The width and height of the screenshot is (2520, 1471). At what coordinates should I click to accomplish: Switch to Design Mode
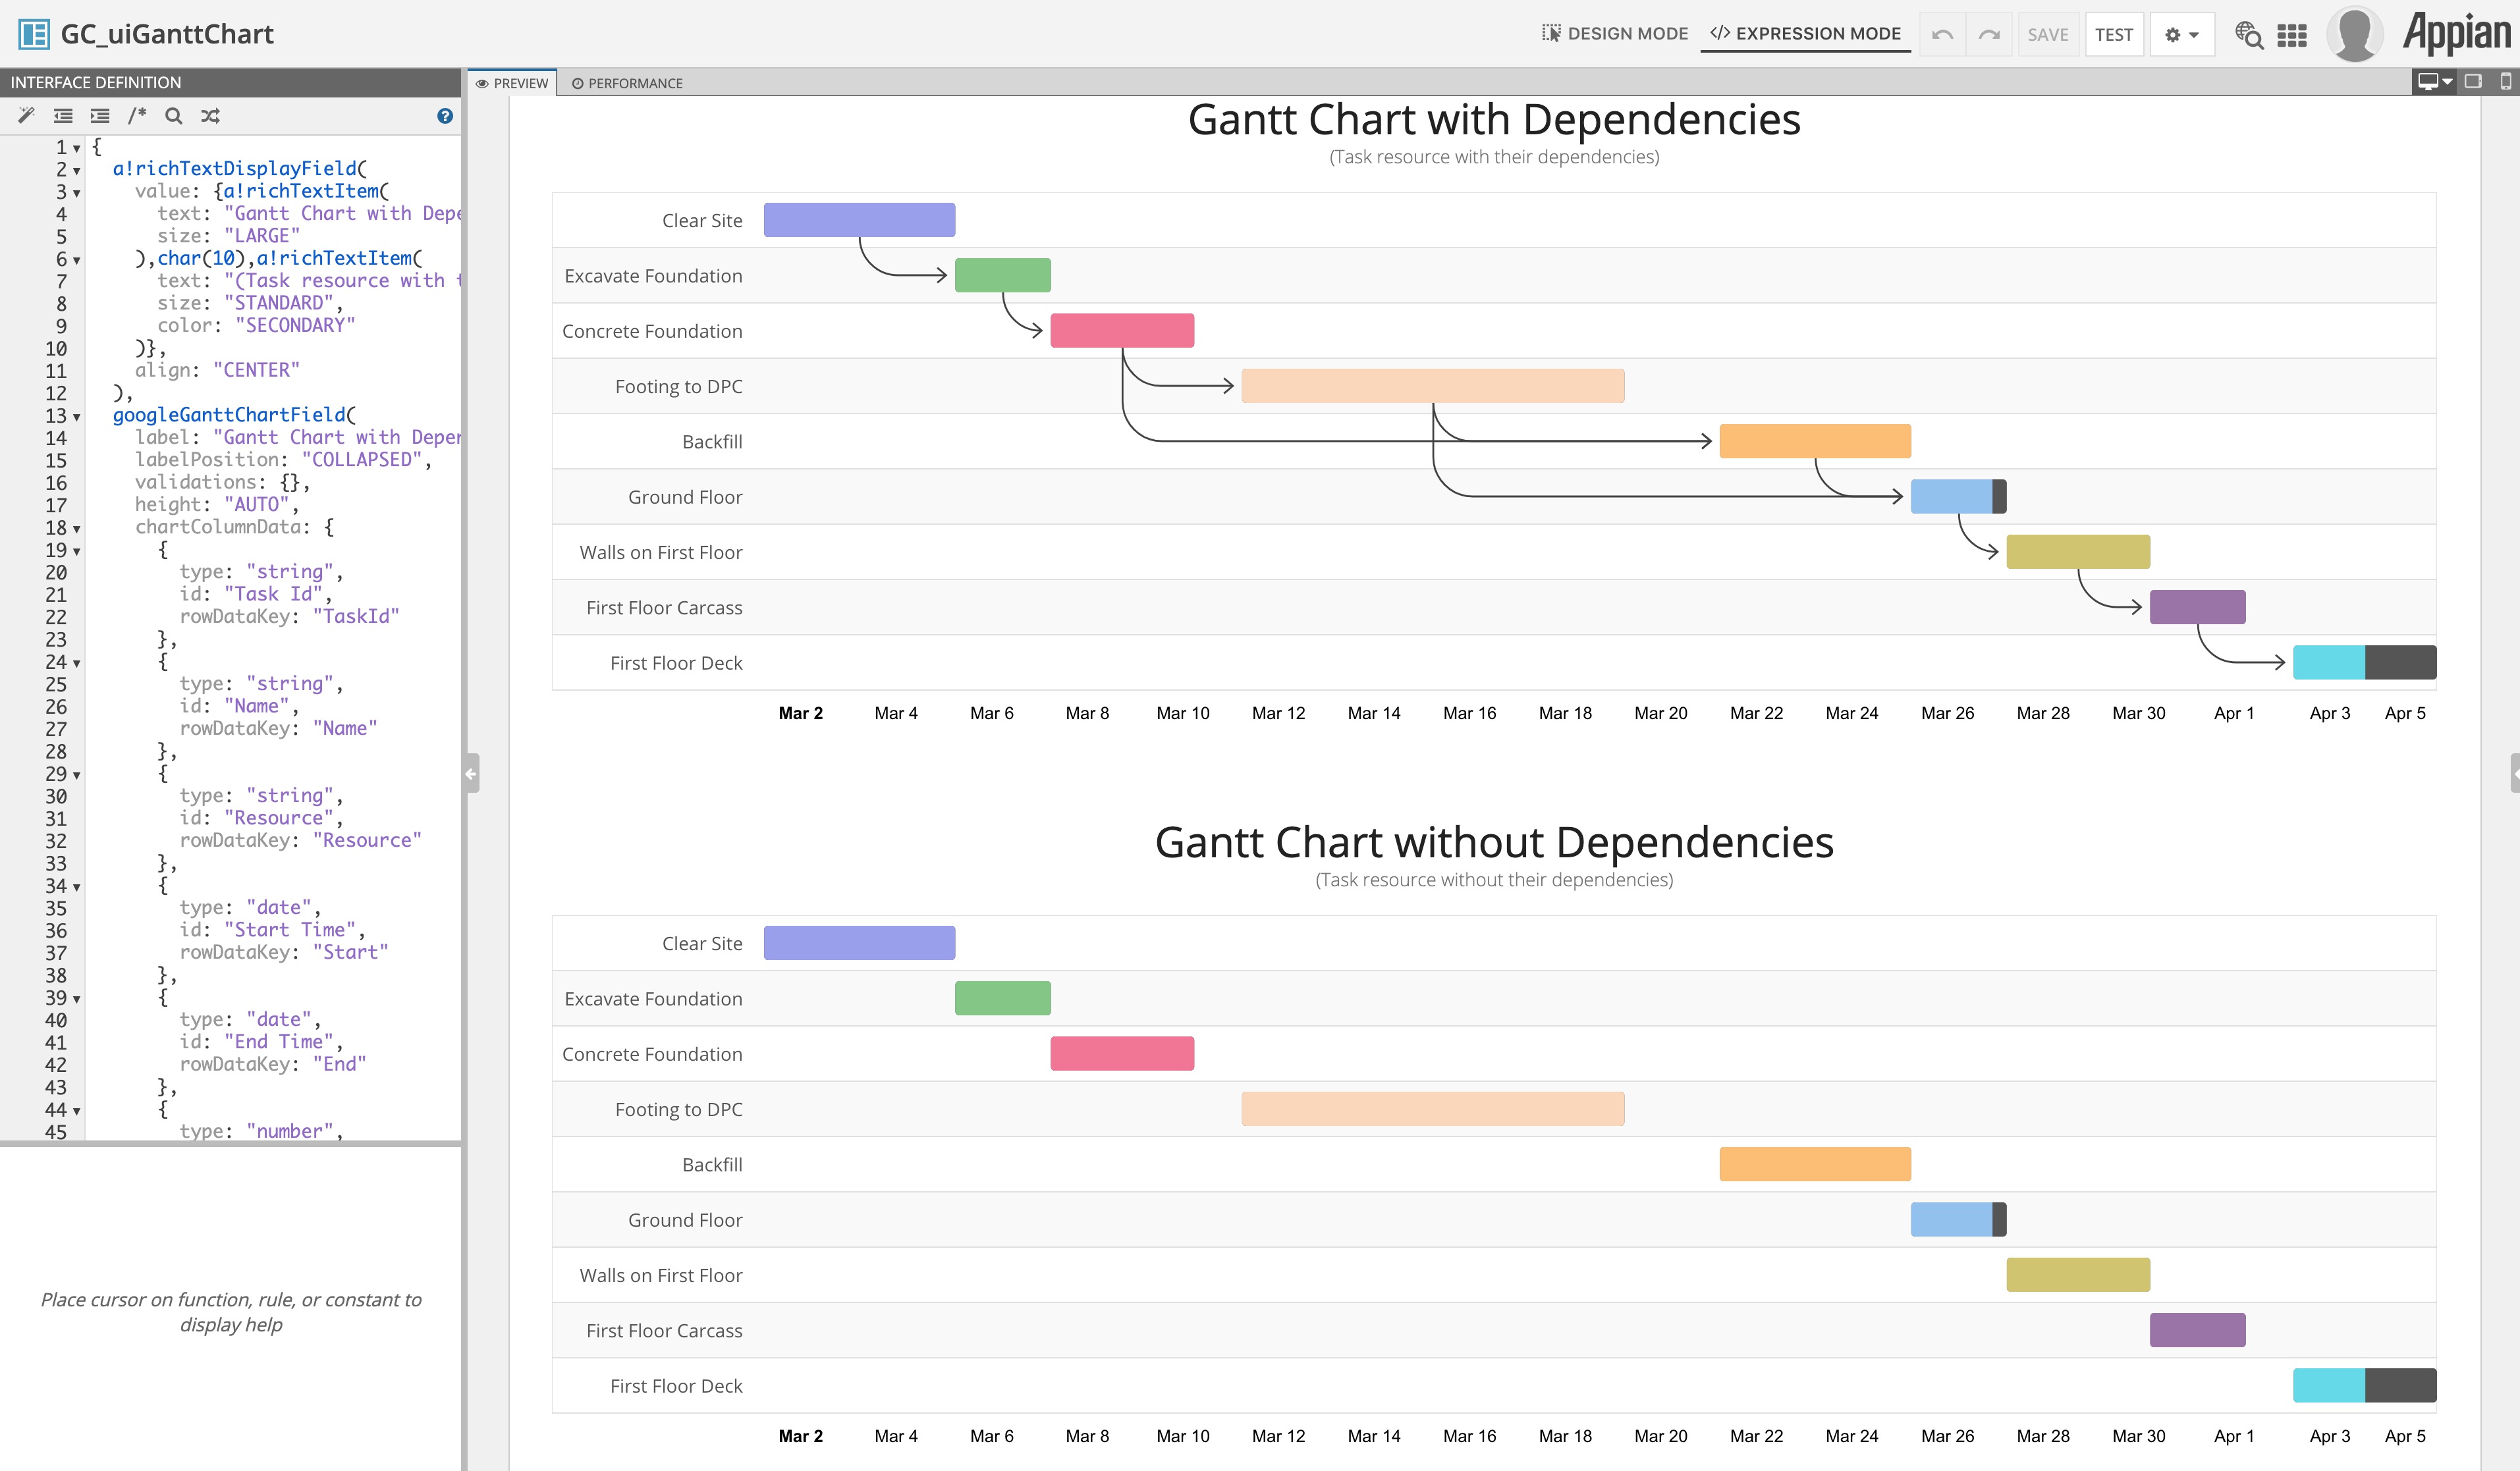click(1615, 34)
